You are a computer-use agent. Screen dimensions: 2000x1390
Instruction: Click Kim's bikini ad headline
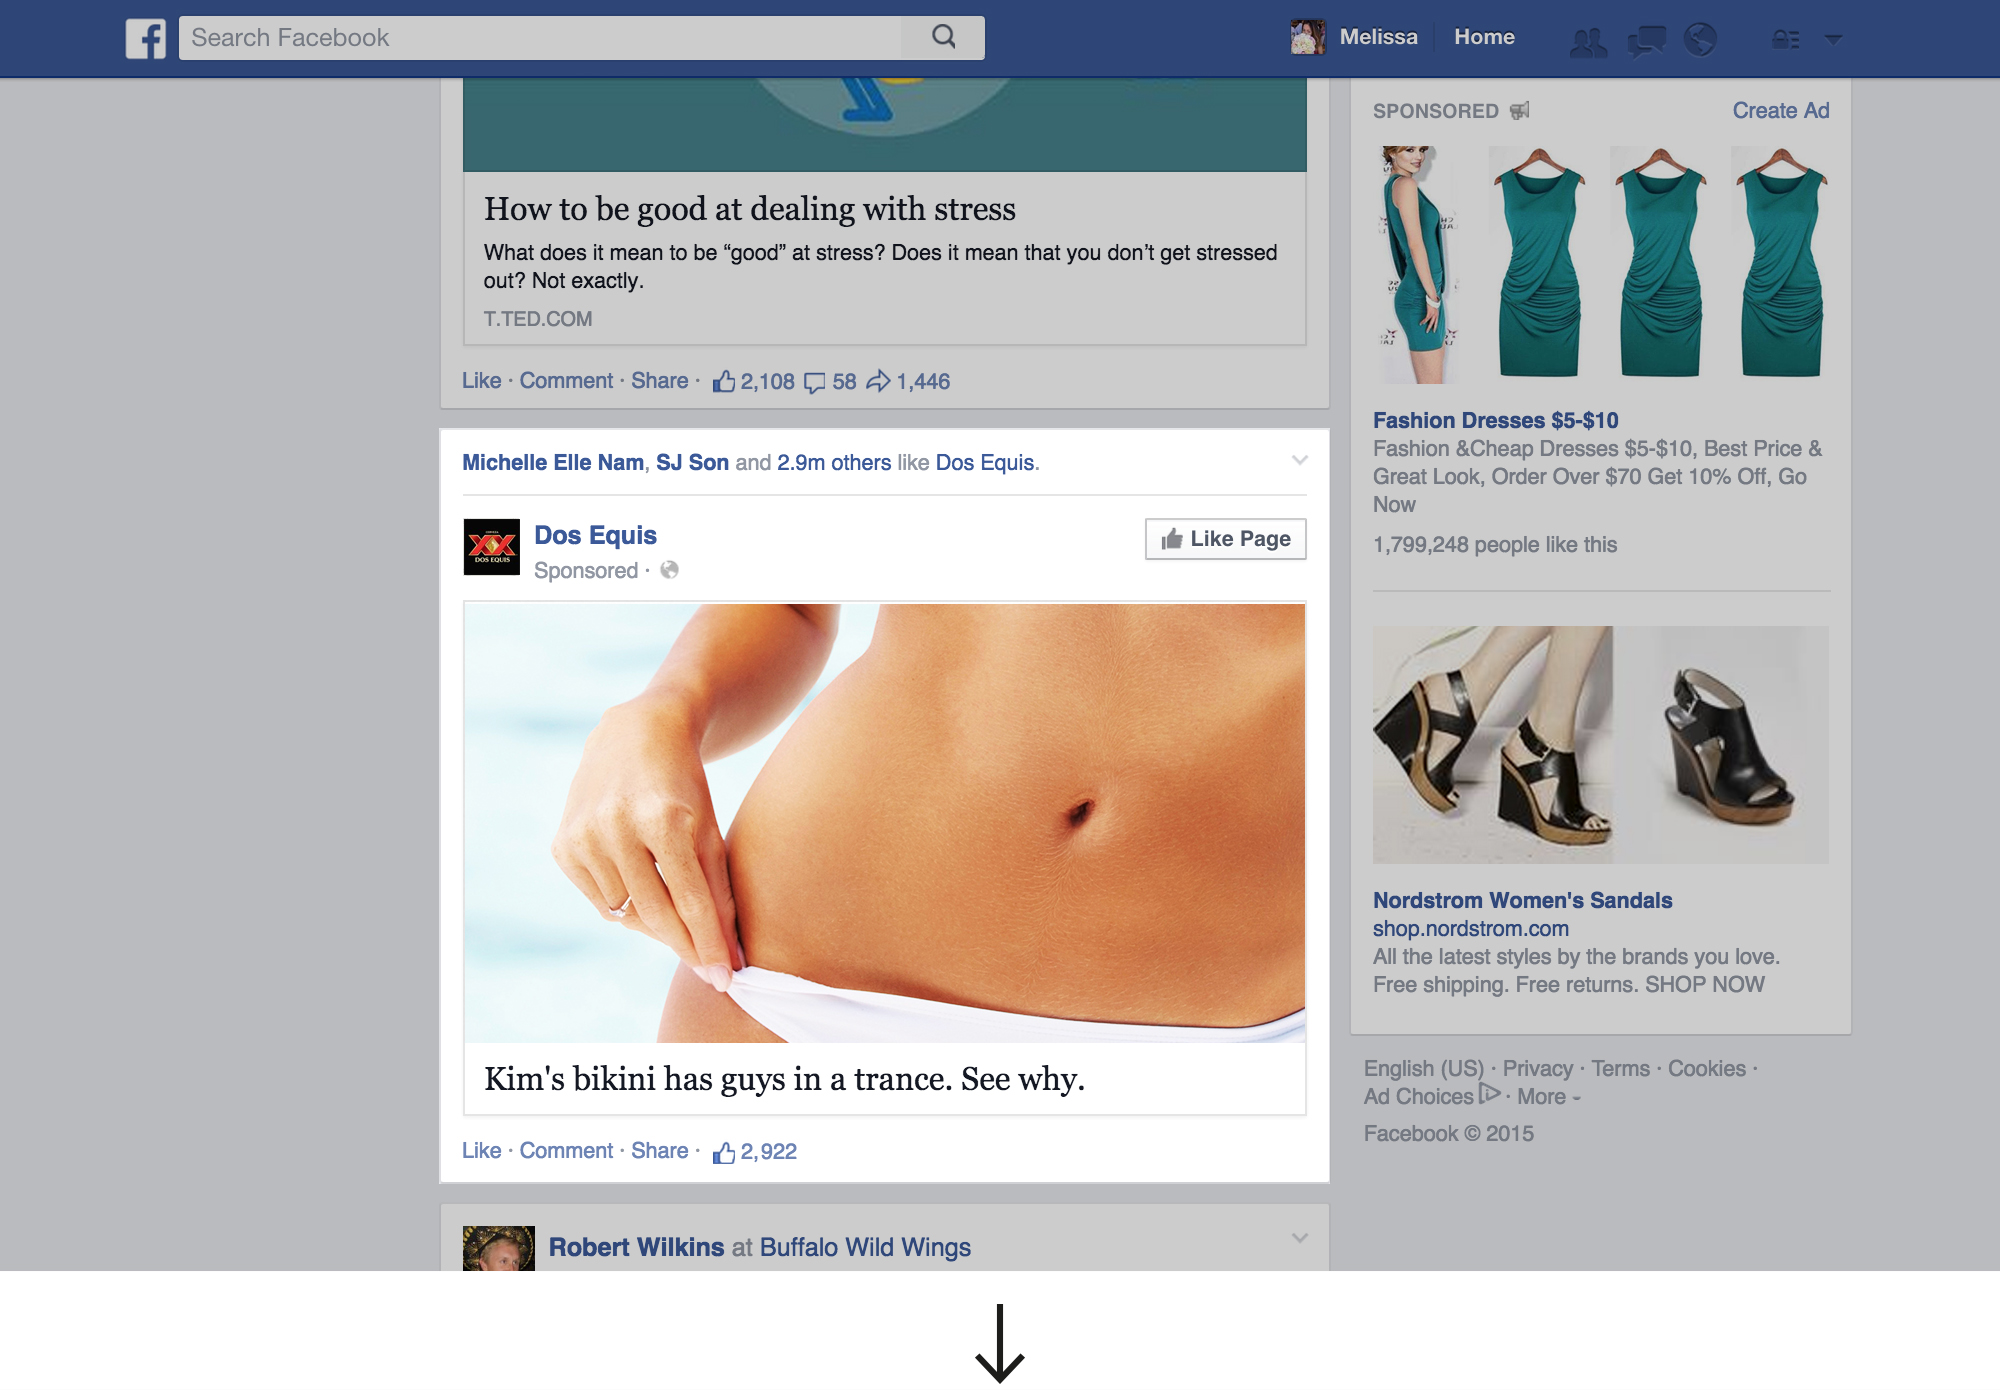(784, 1079)
